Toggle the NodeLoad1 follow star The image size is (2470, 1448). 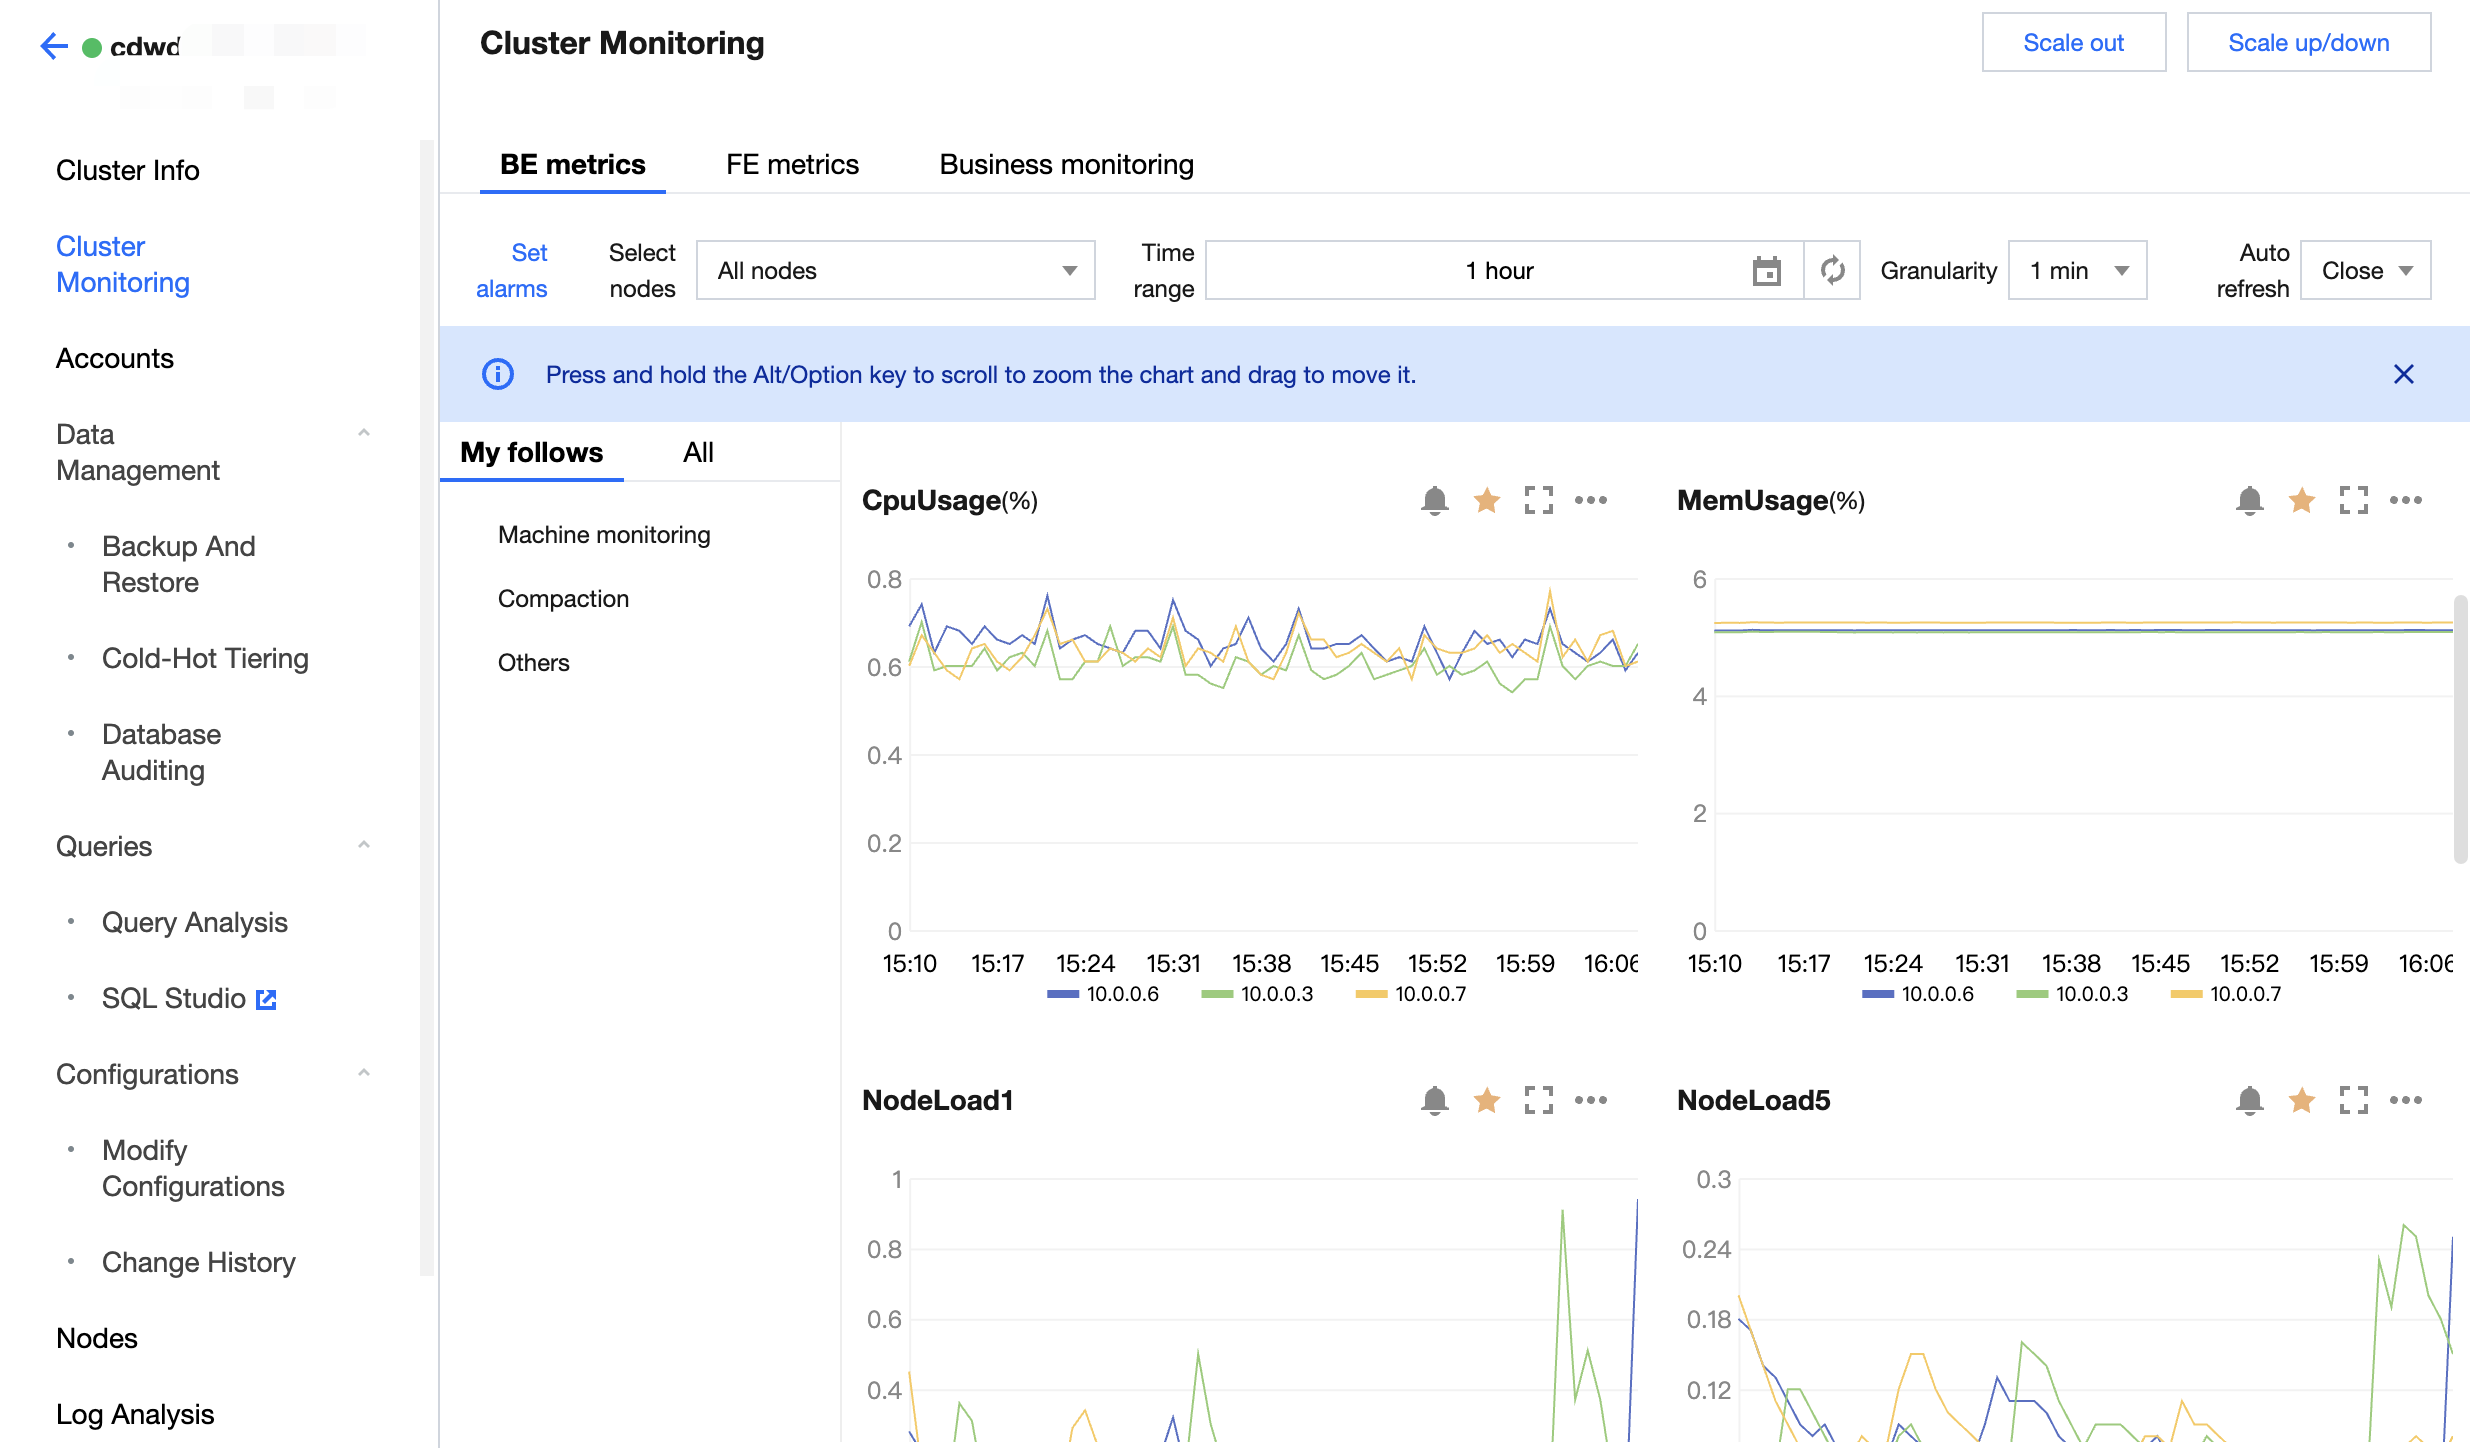[1486, 1100]
